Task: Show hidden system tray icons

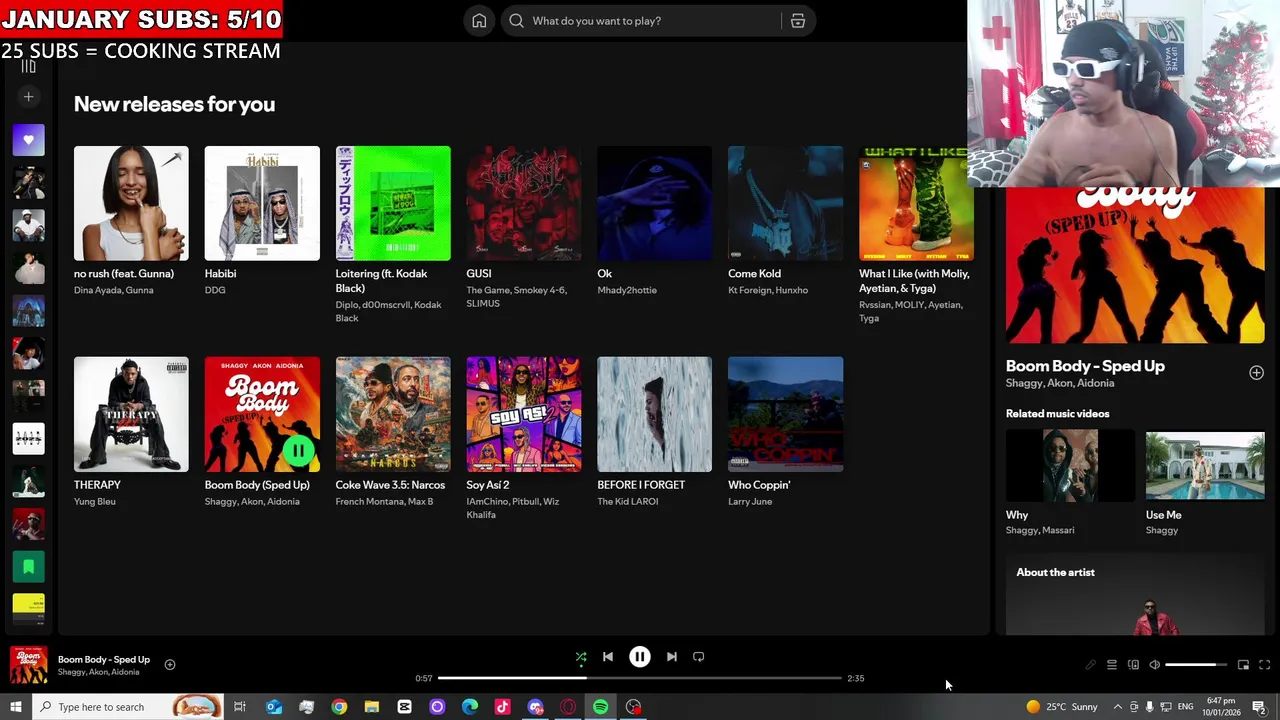Action: [1118, 707]
